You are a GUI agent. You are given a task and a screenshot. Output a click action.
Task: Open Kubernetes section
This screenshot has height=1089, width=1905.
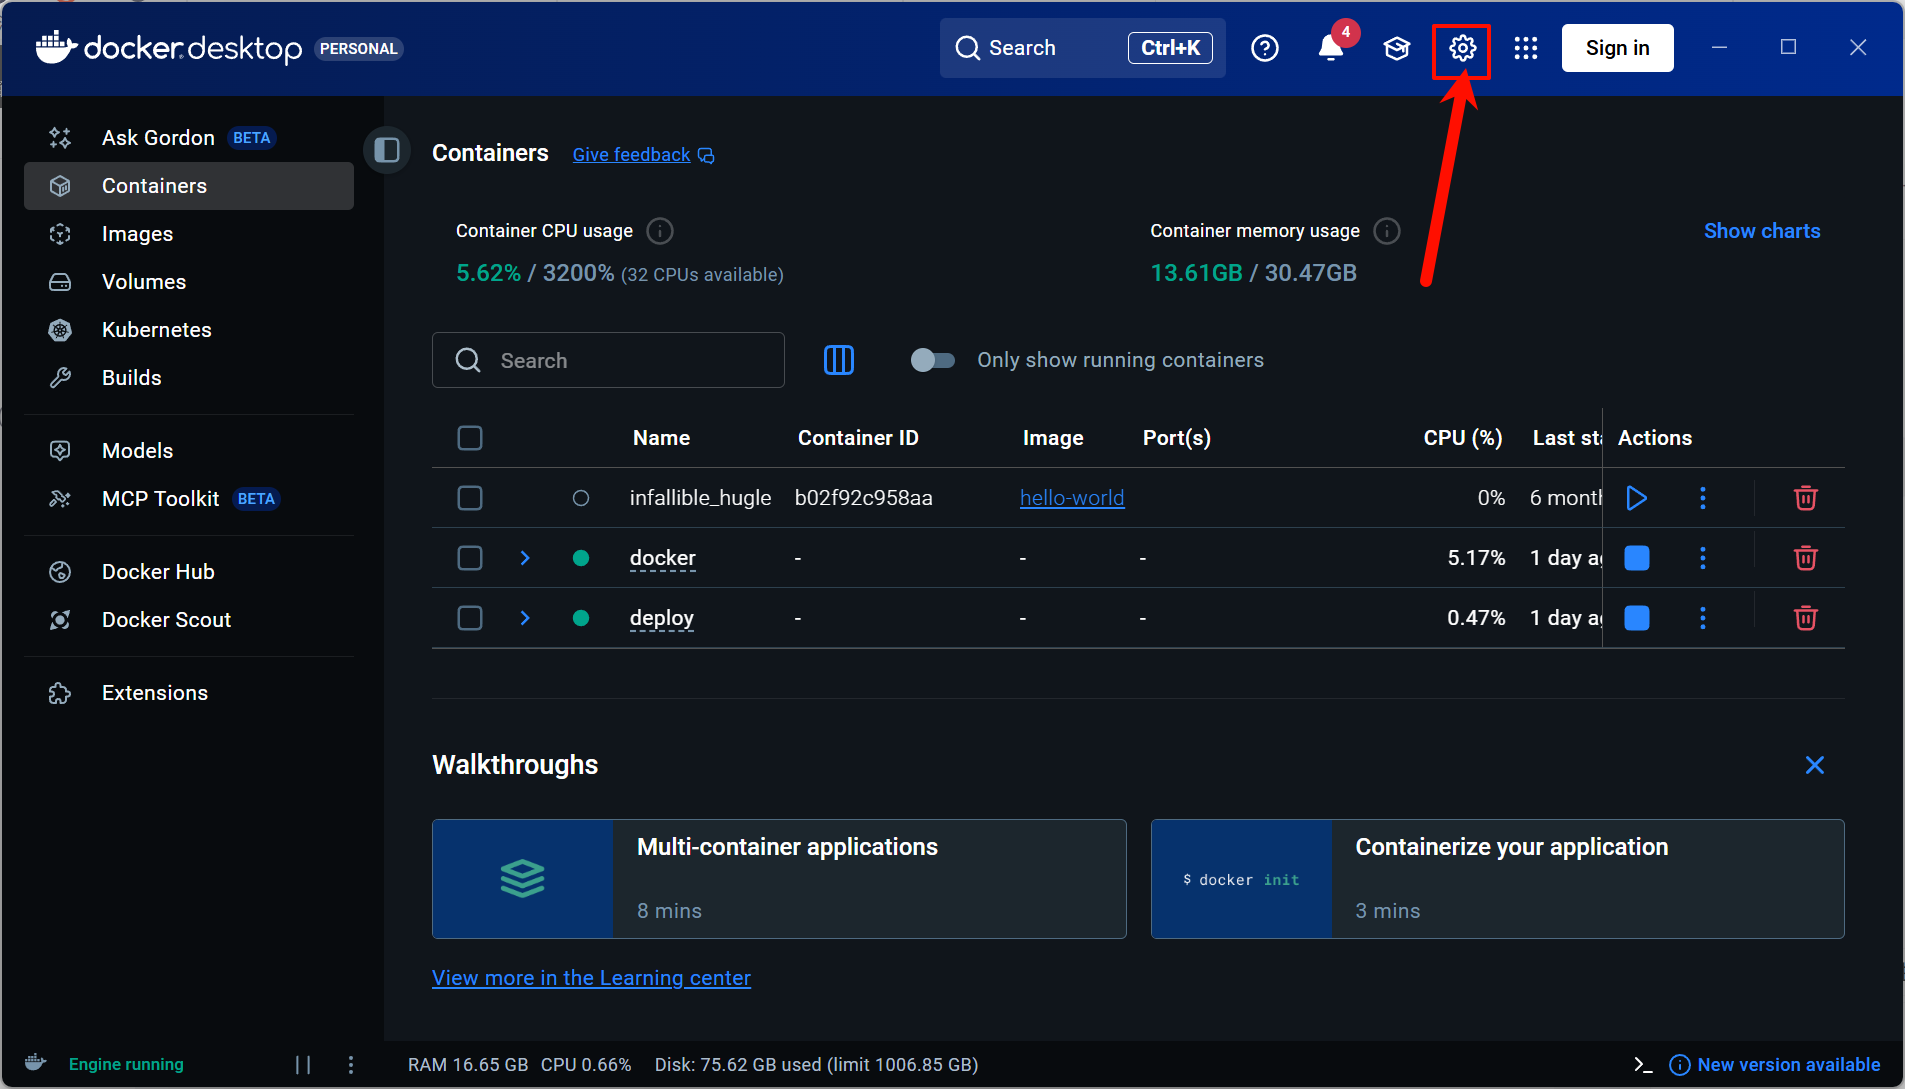click(189, 330)
